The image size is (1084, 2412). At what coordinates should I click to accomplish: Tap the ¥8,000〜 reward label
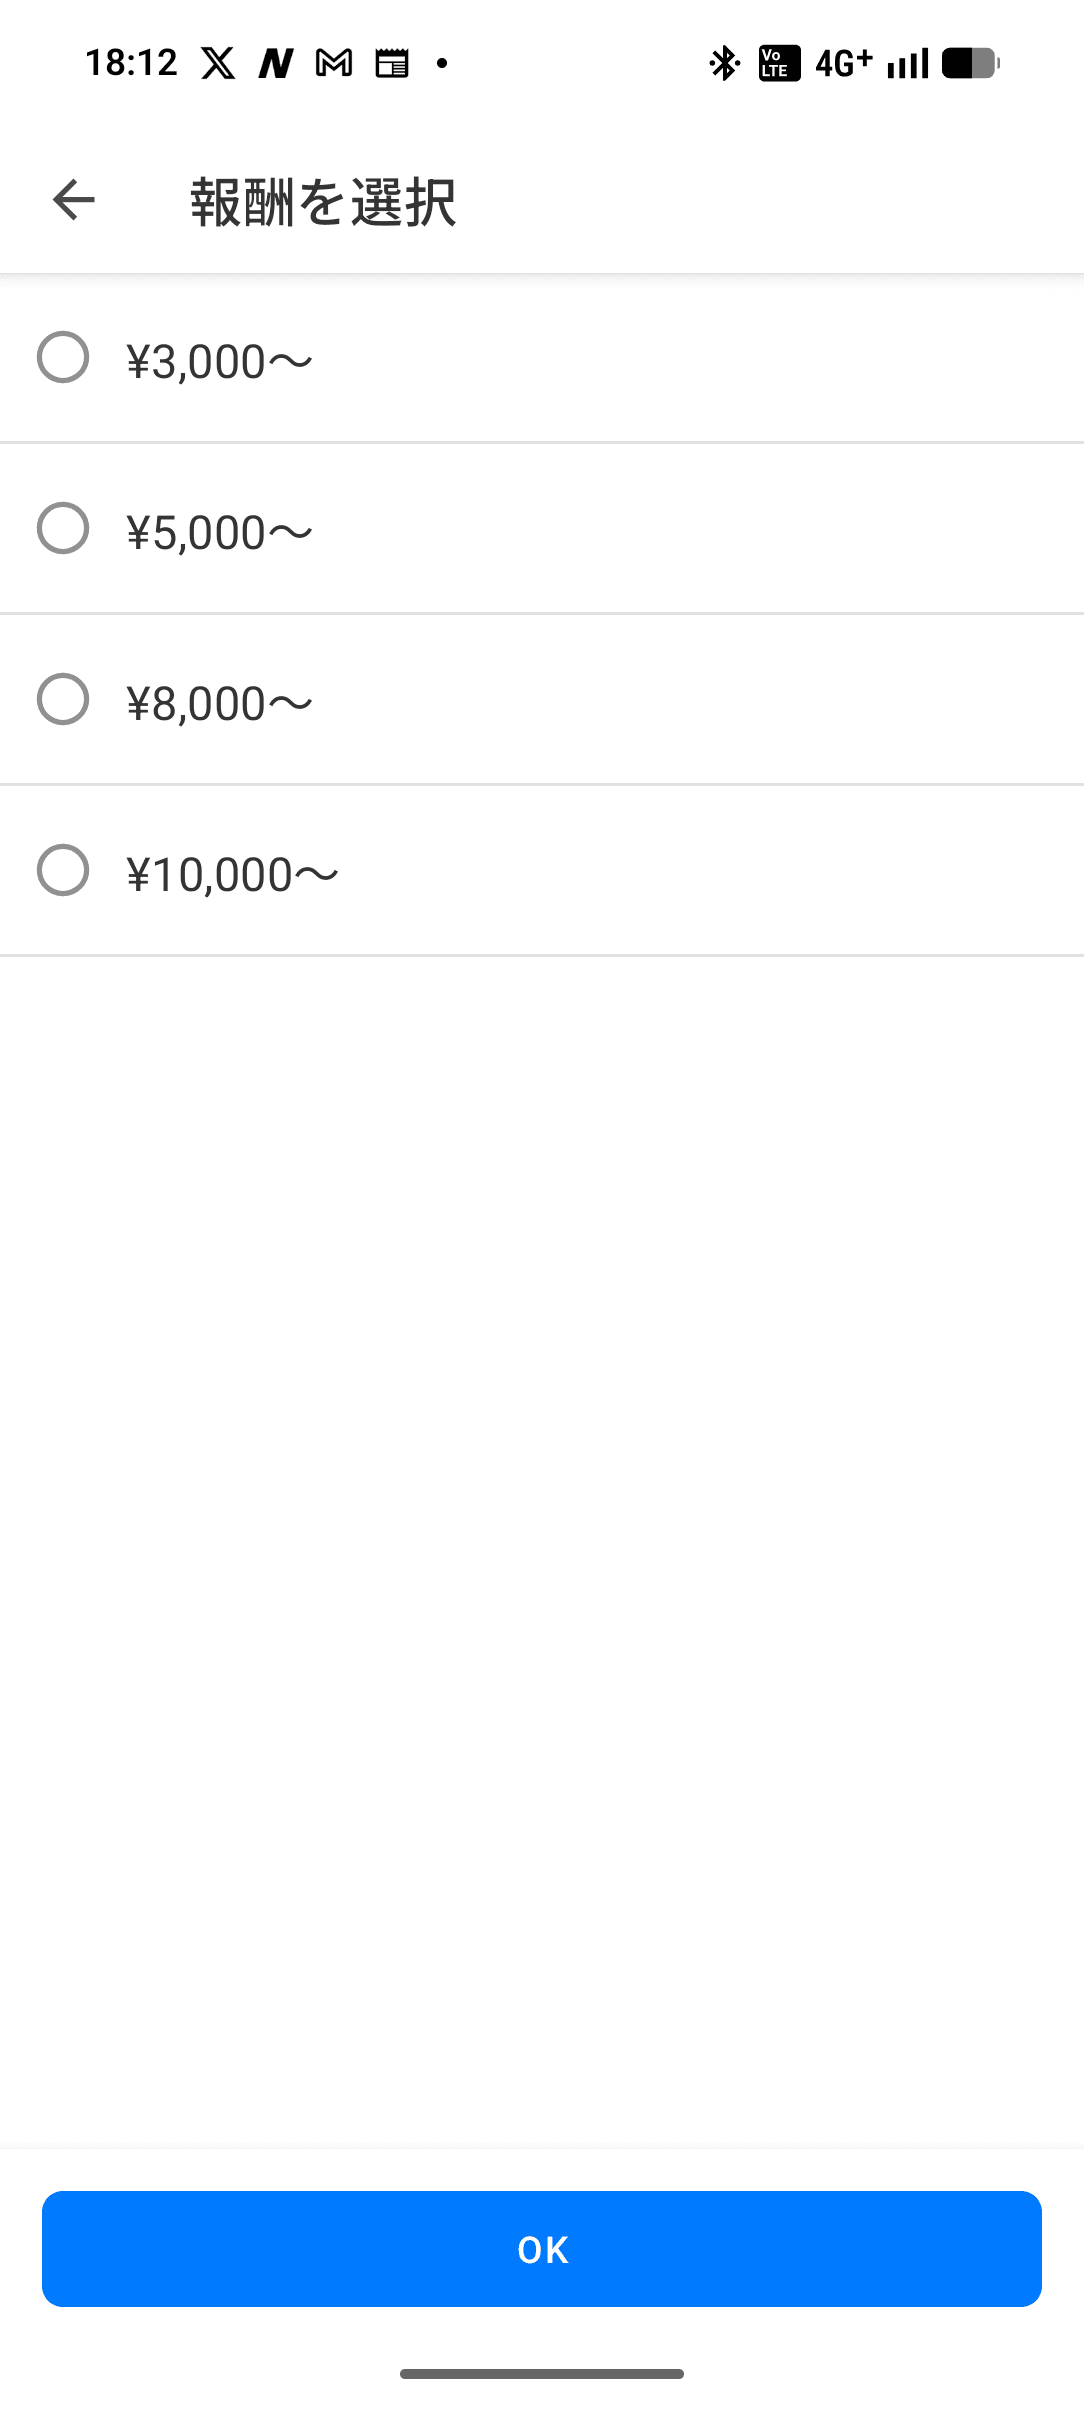tap(220, 703)
